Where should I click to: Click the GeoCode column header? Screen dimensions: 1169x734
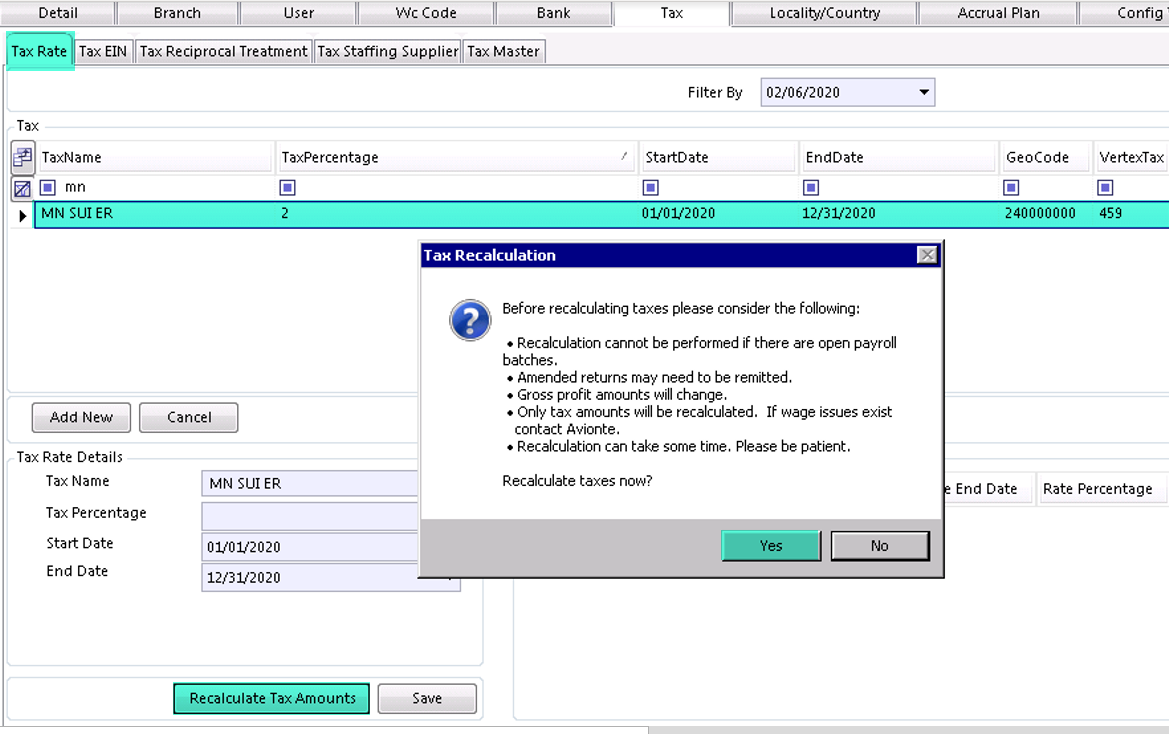point(1046,157)
